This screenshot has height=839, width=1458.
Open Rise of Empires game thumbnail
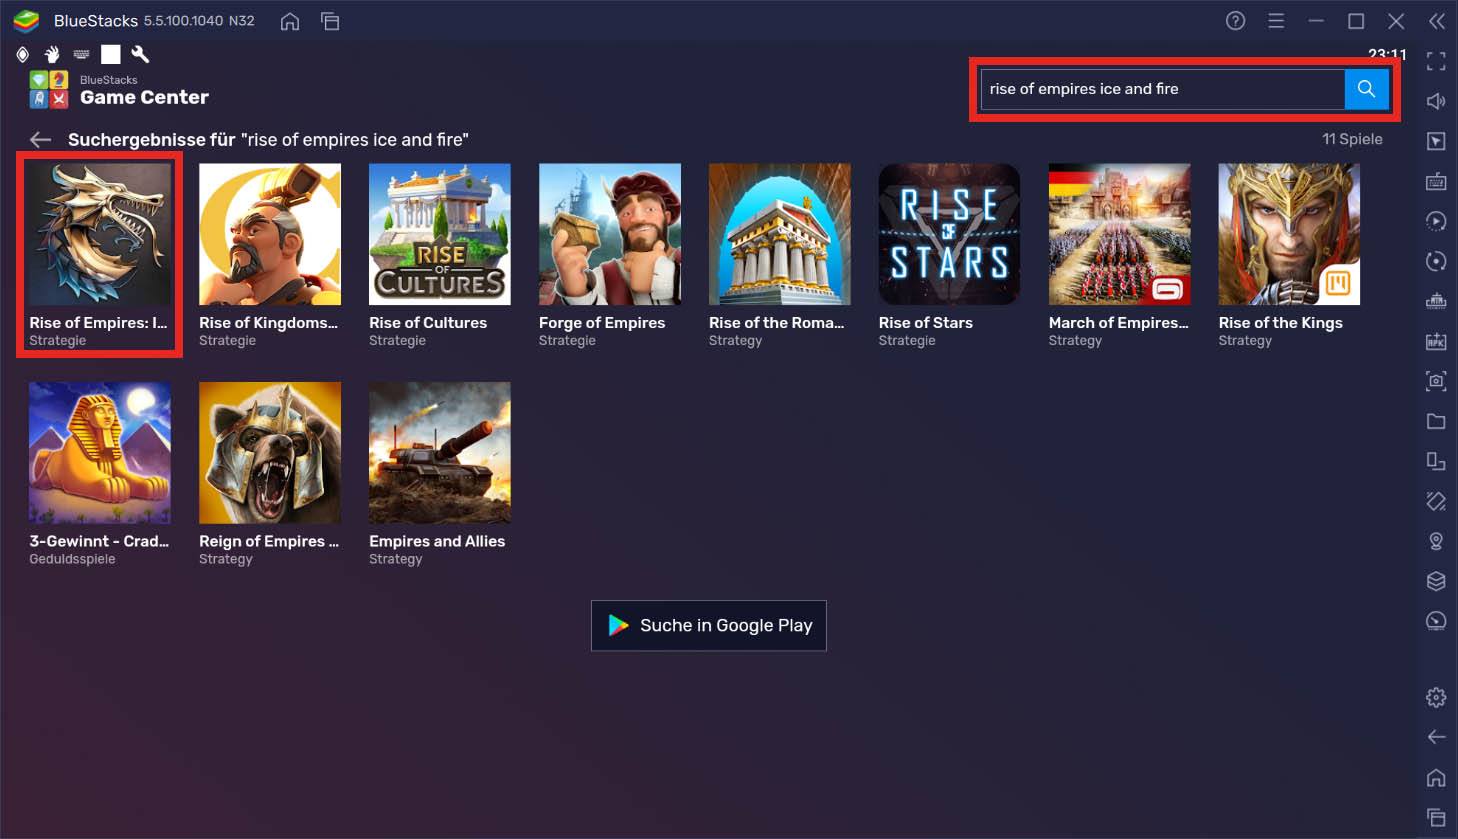(99, 234)
